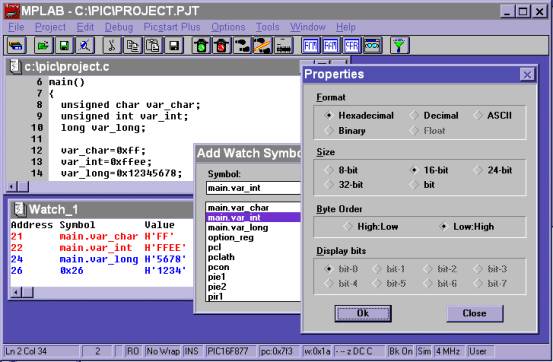This screenshot has width=553, height=362.
Task: Choose the 32-bit size option
Action: (x=344, y=185)
